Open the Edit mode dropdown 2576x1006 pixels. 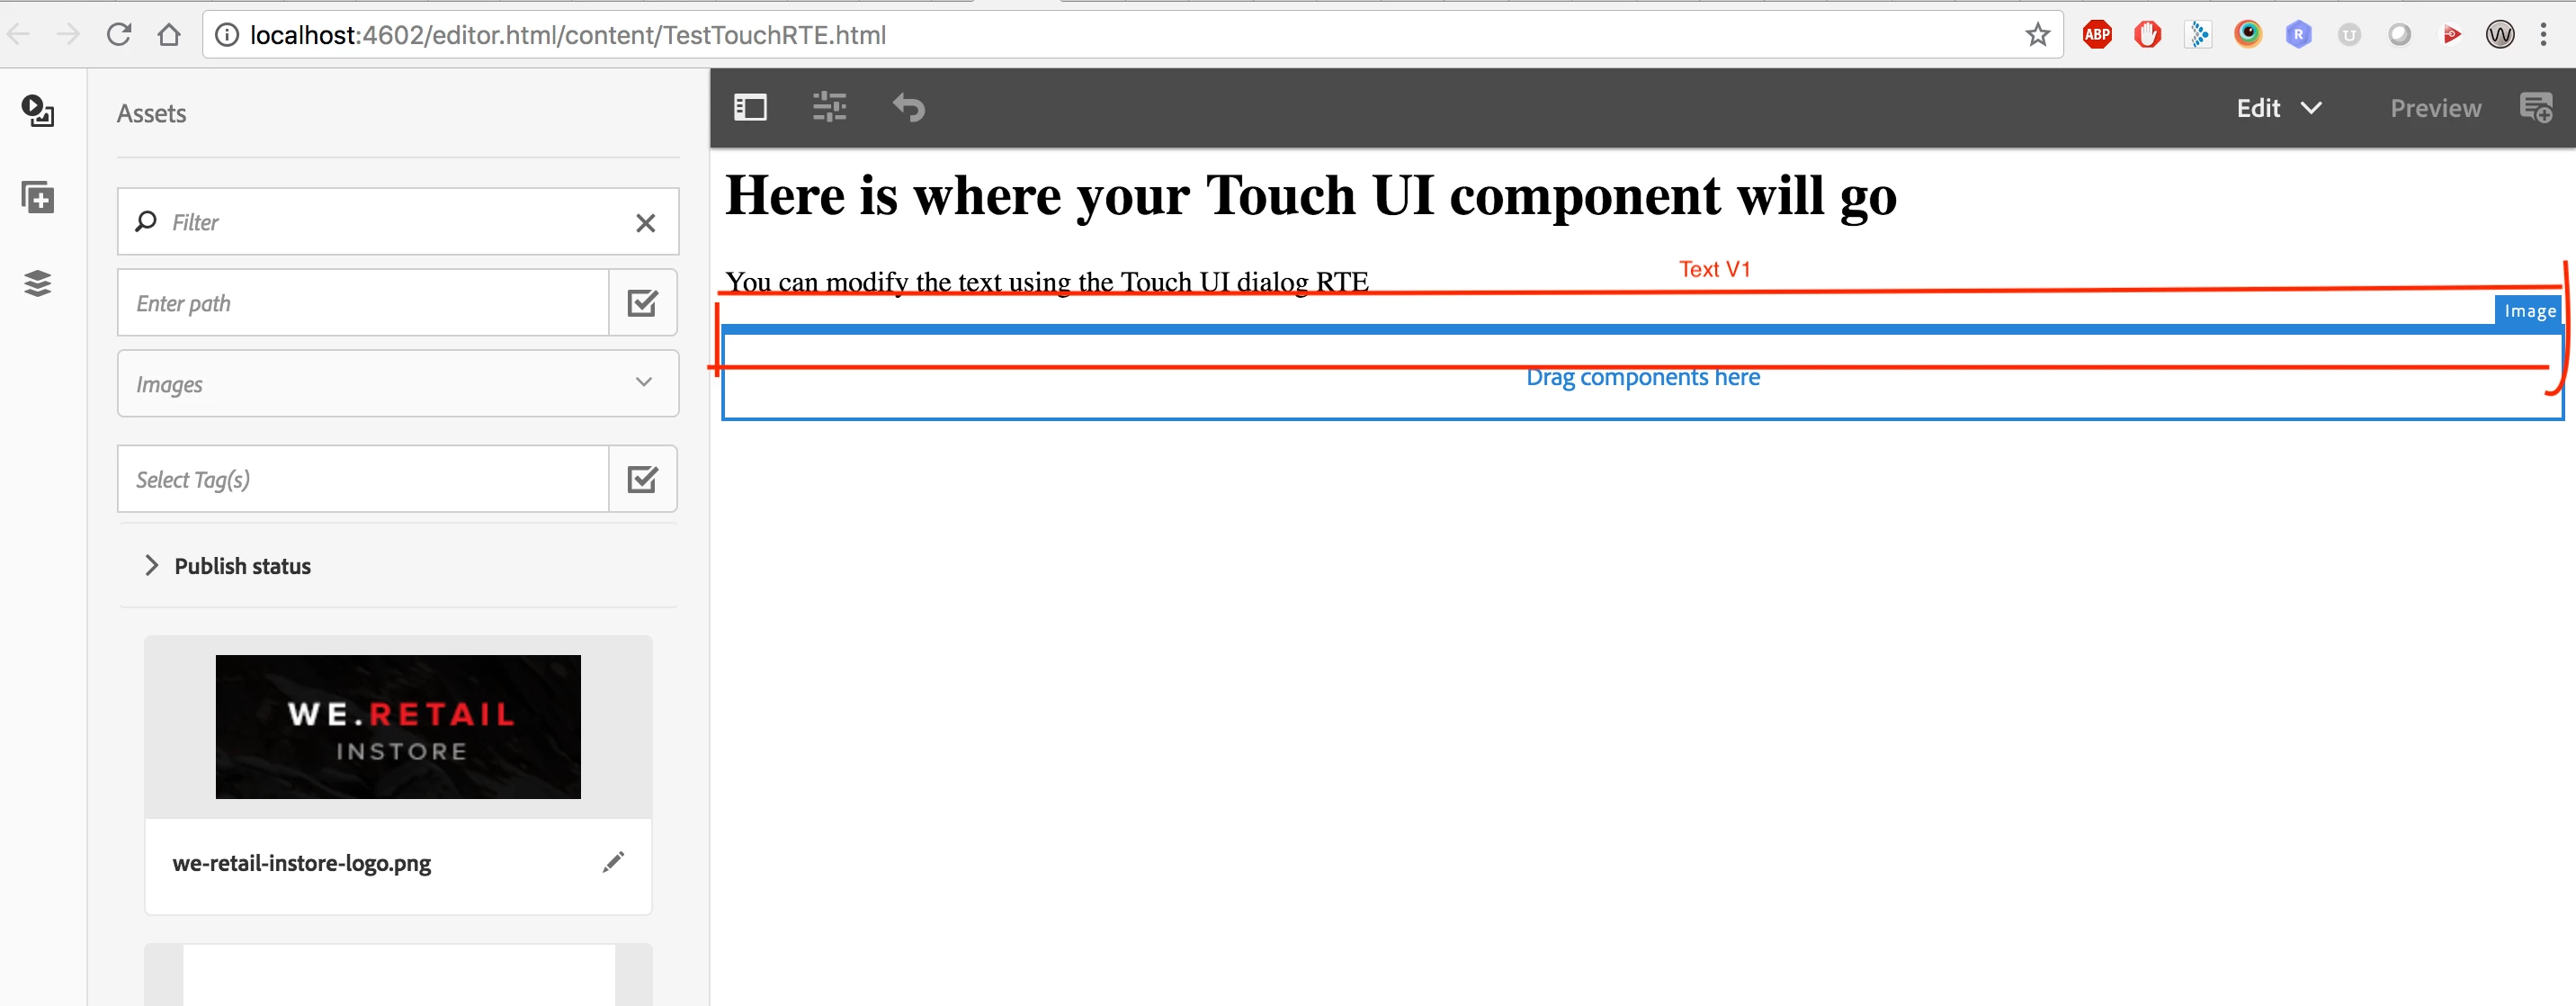(x=2279, y=108)
